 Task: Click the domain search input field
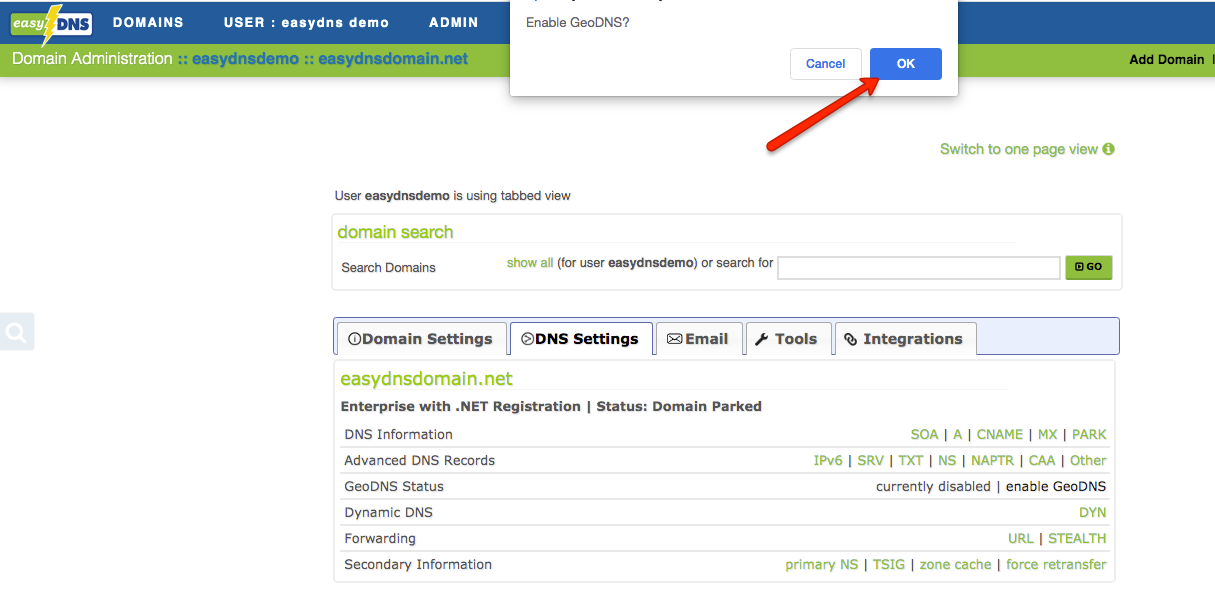(x=918, y=267)
